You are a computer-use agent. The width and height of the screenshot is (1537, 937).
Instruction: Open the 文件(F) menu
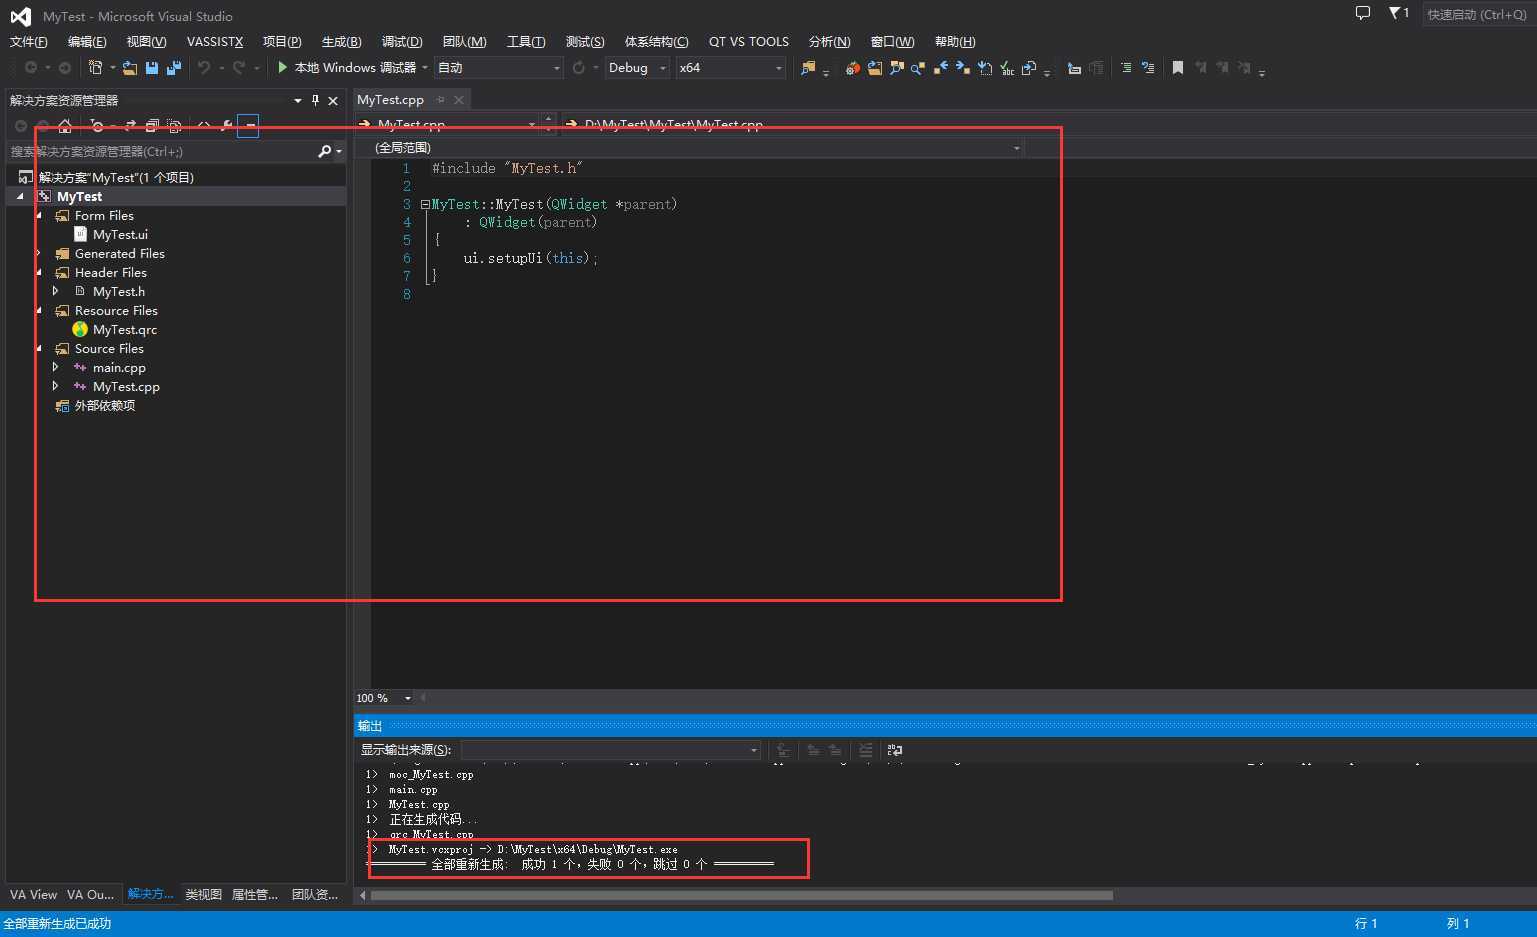(x=28, y=41)
